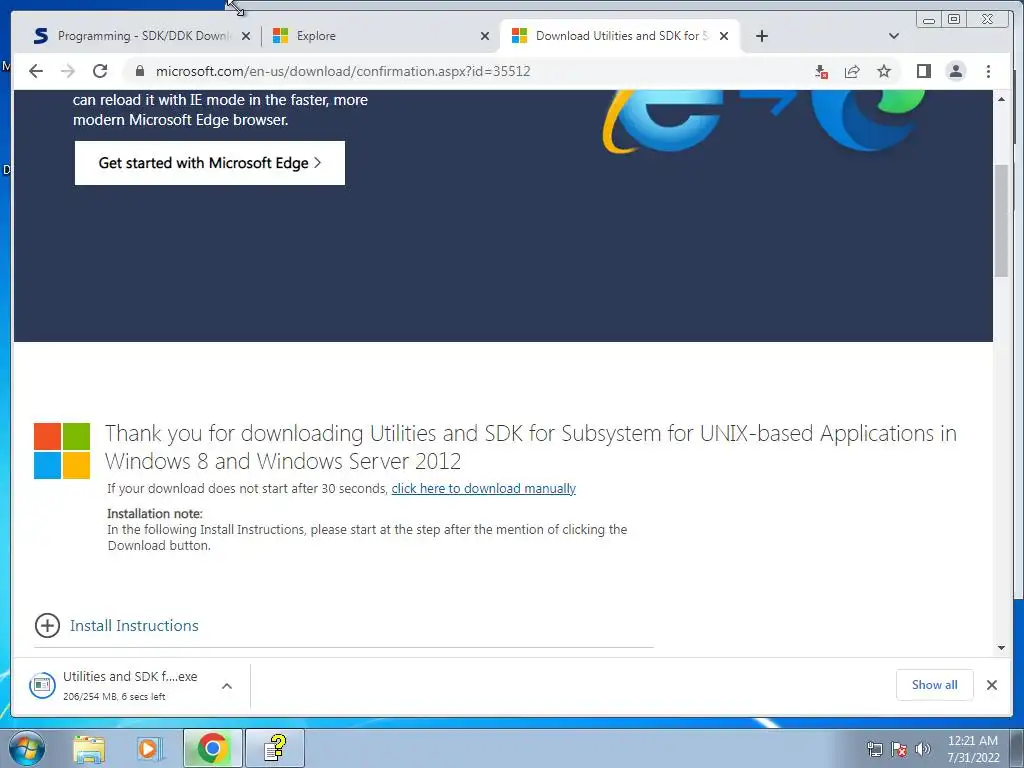
Task: Expand download item options chevron
Action: click(x=227, y=686)
